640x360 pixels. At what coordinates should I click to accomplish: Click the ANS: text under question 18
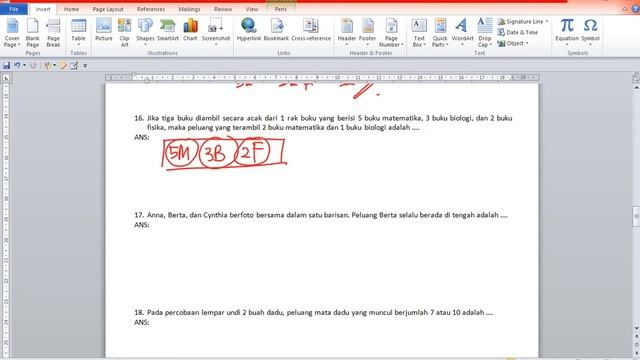click(x=142, y=322)
